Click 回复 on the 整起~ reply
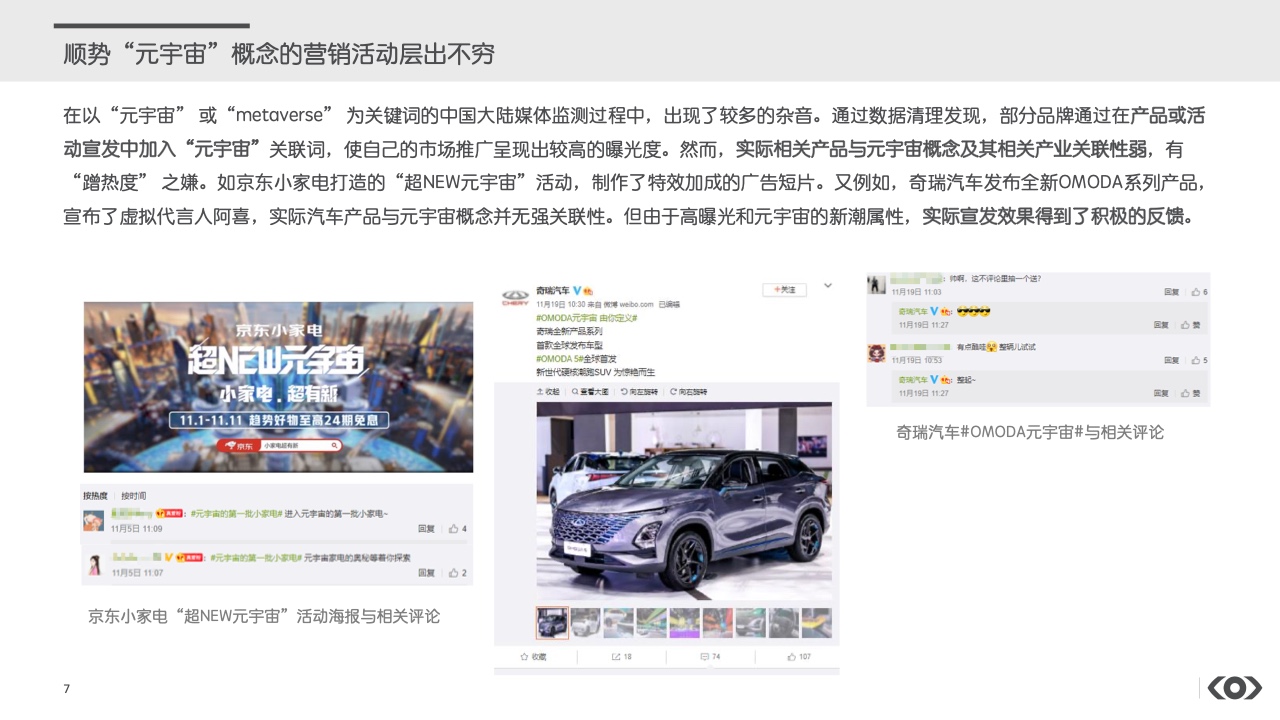 point(1161,393)
